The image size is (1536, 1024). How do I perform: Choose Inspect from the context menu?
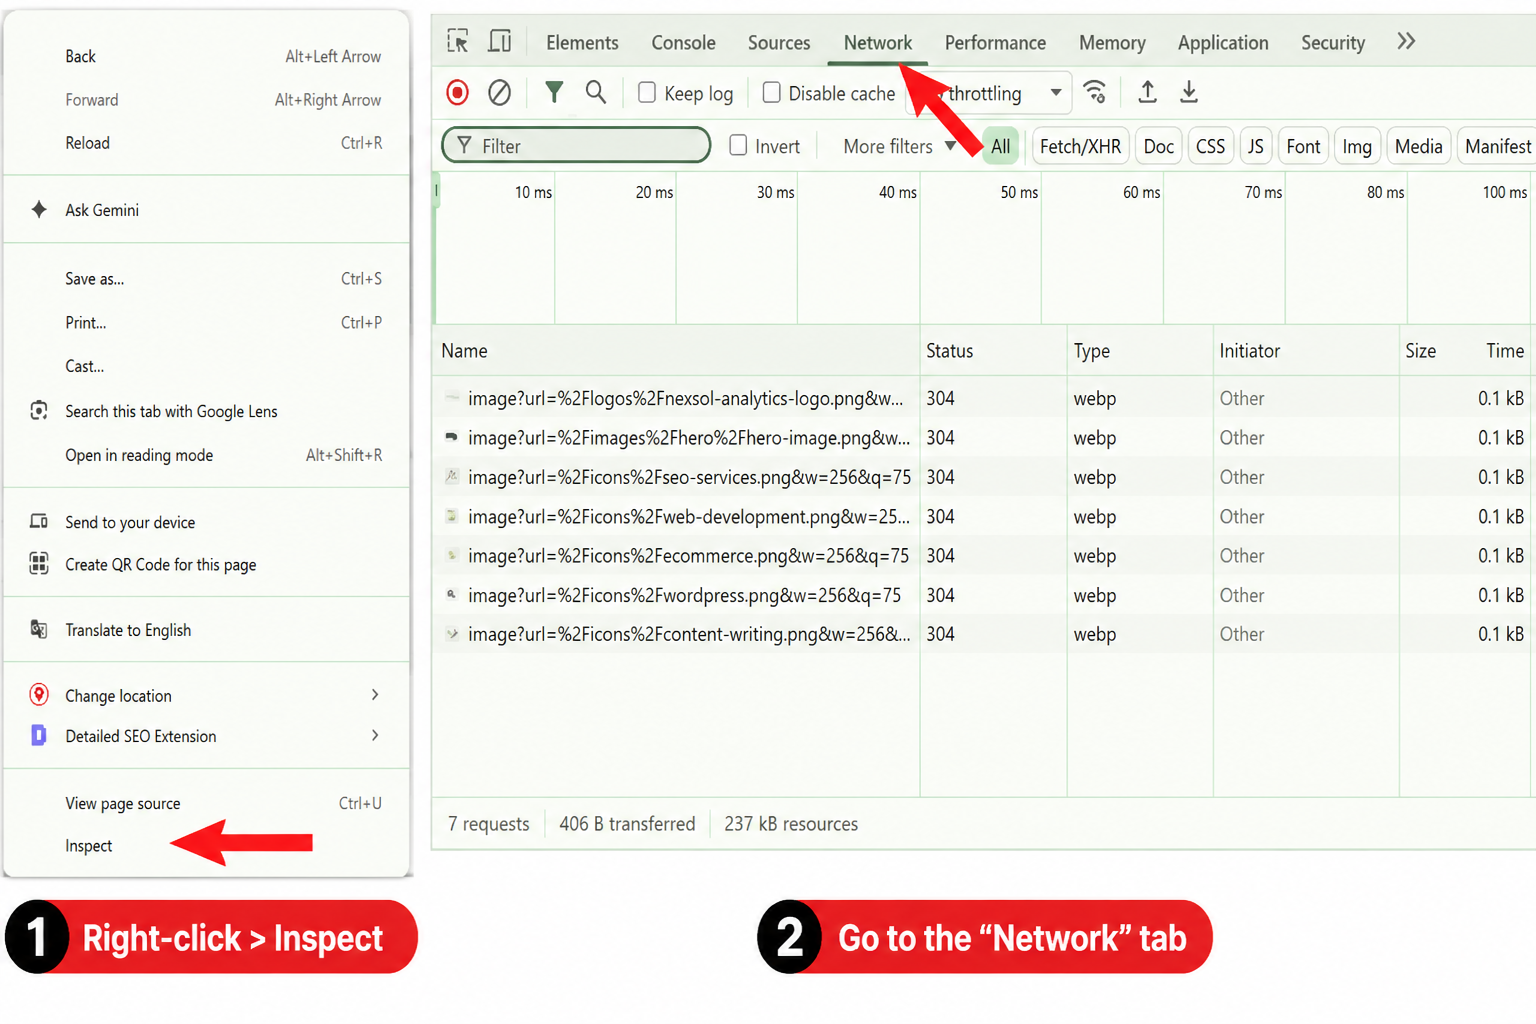pyautogui.click(x=88, y=846)
